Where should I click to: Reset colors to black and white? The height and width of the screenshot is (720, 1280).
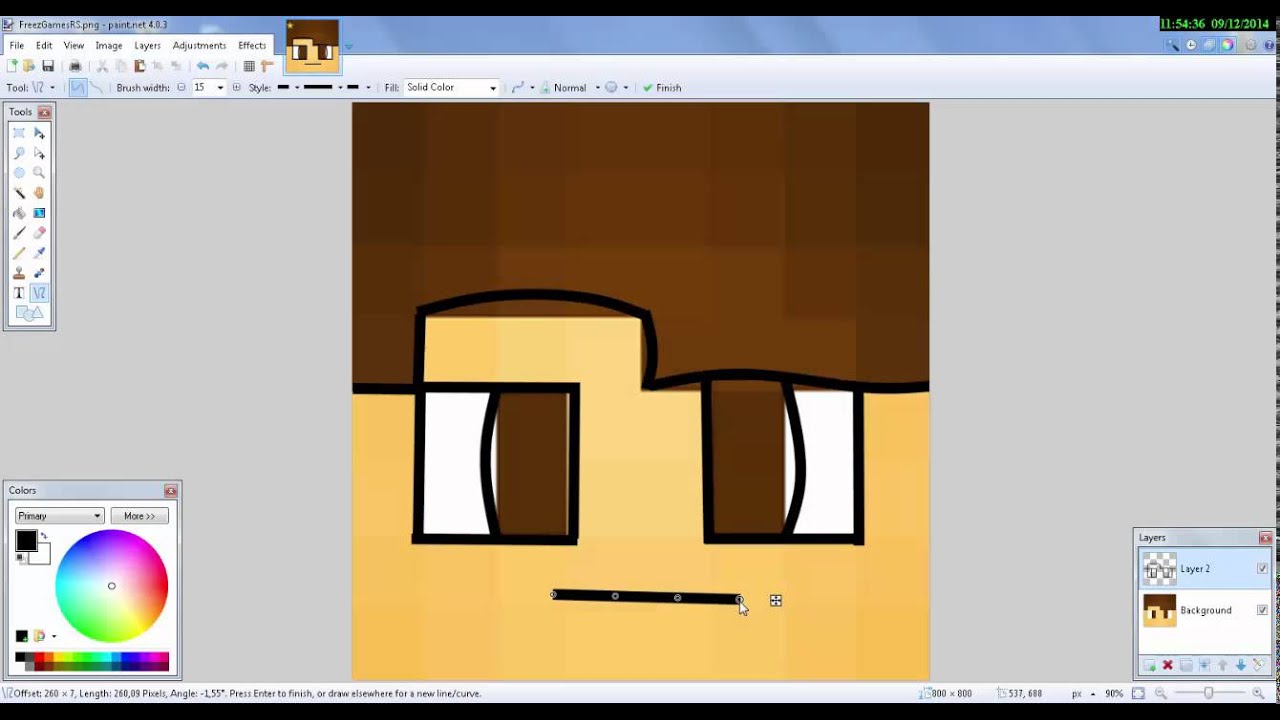20,558
